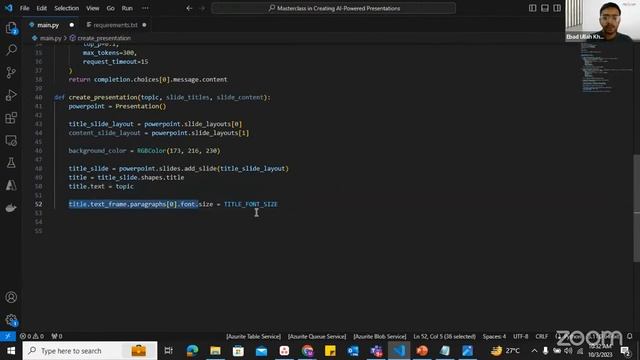Click main.py in the breadcrumb
Viewport: 640px width, 360px height.
tap(50, 38)
